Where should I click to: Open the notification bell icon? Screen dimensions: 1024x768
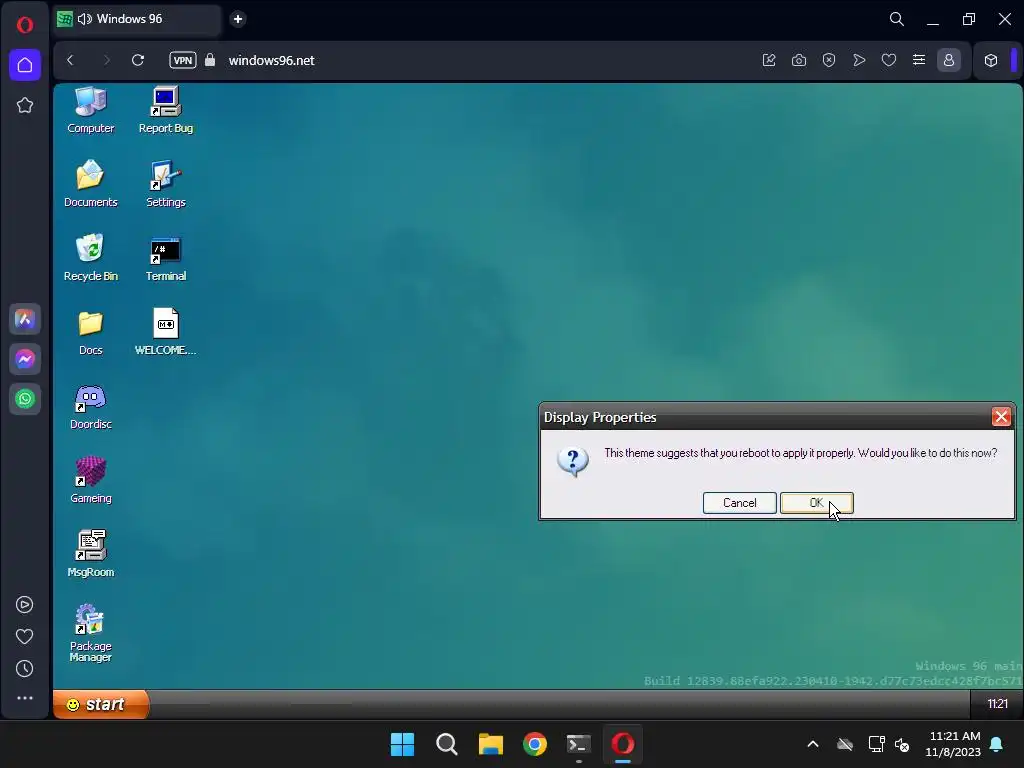(x=997, y=744)
